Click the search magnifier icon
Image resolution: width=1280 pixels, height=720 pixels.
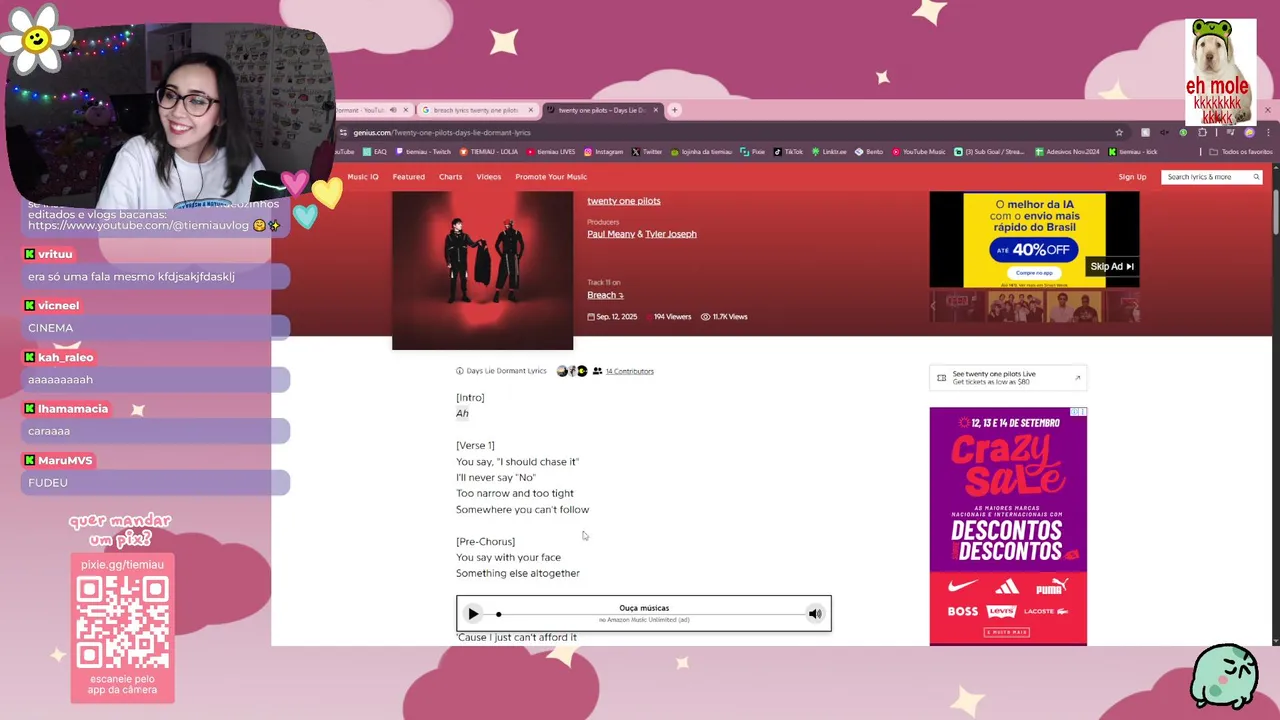click(x=1256, y=177)
